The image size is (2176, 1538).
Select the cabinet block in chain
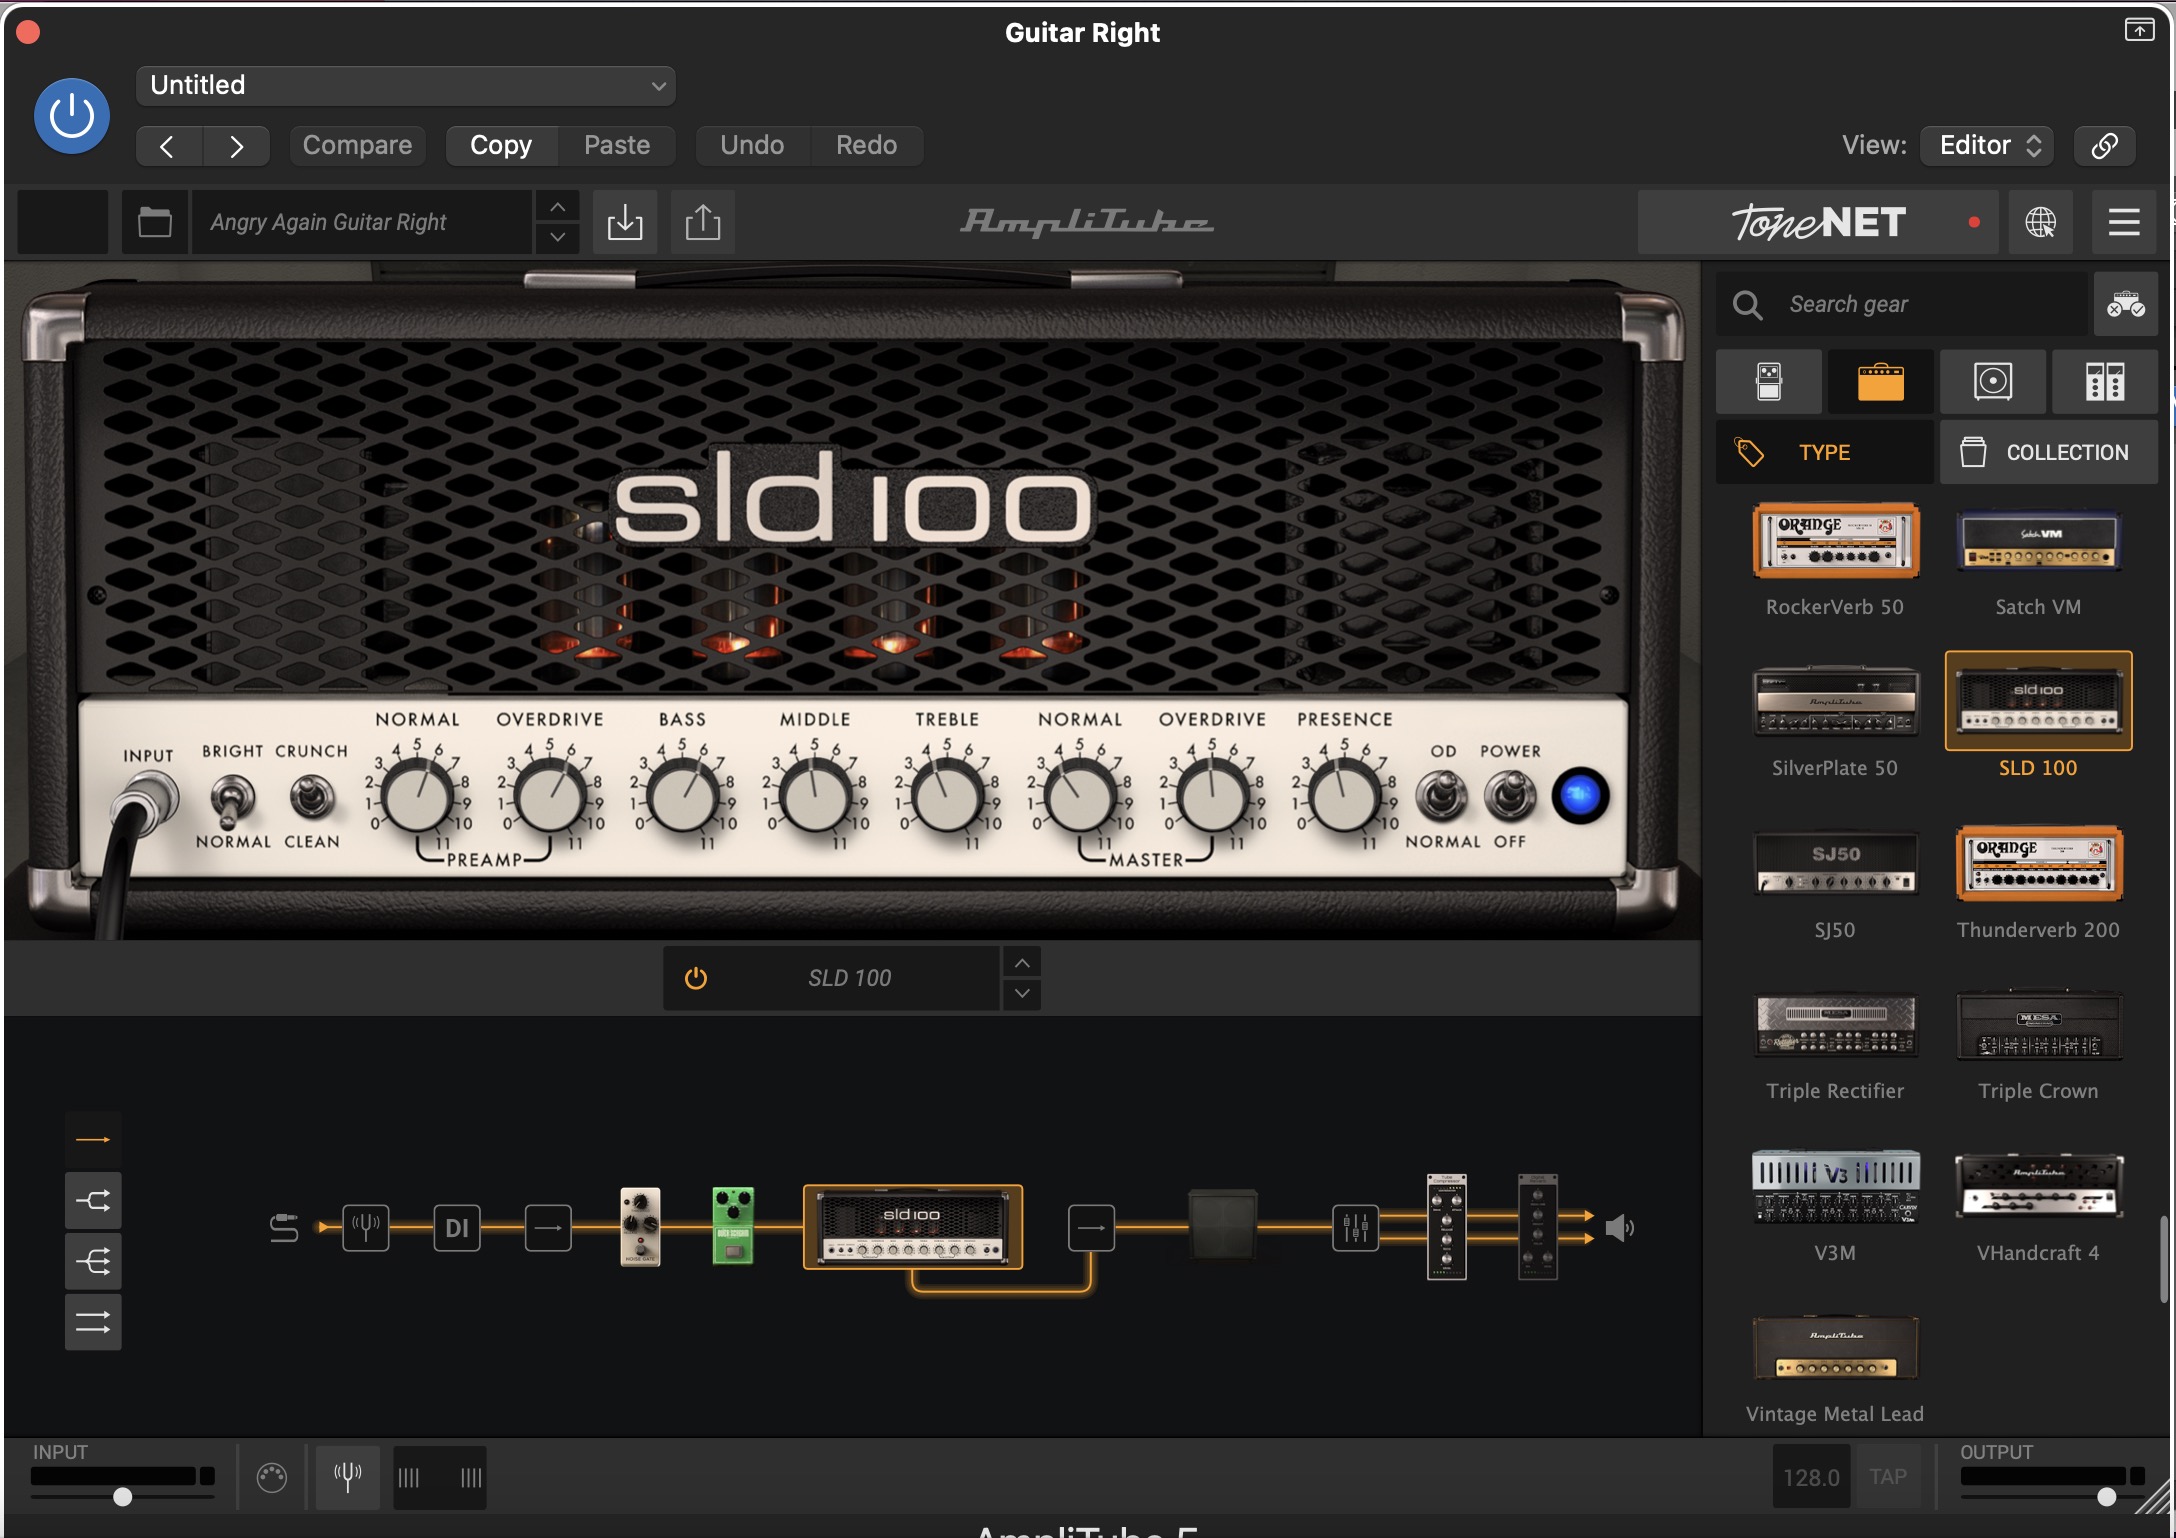[1223, 1225]
